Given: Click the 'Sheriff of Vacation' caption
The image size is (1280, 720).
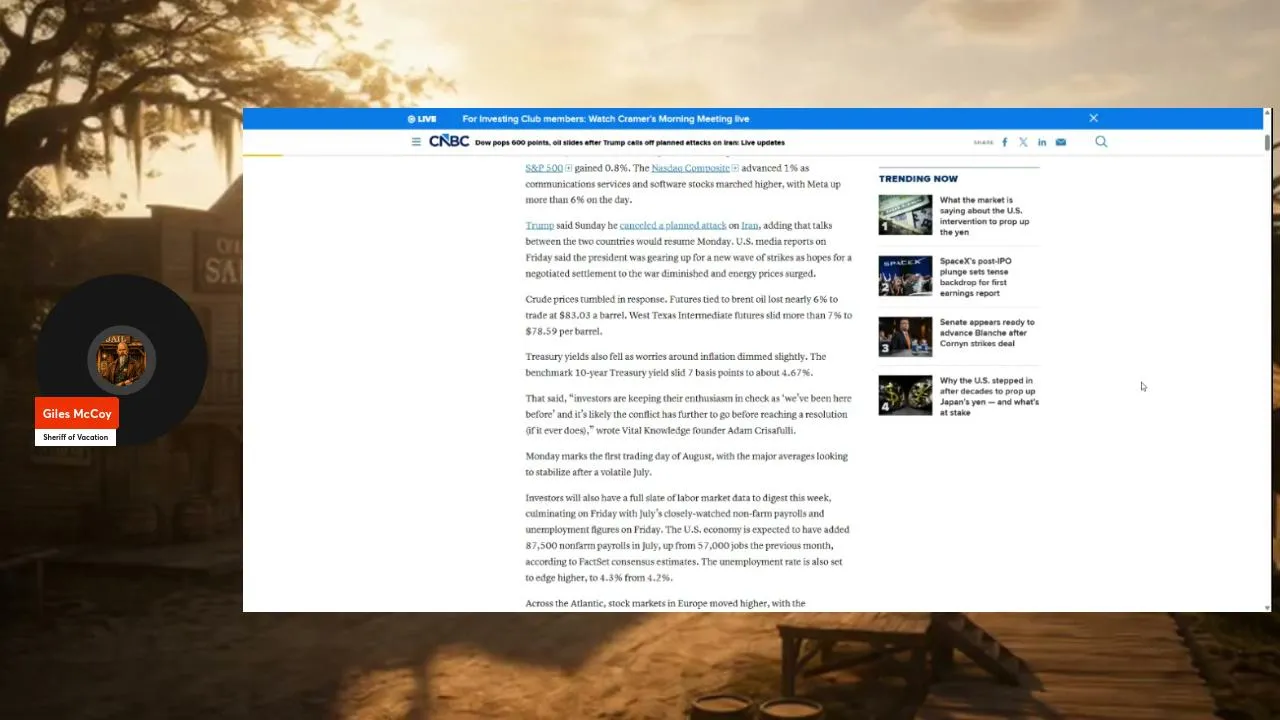Looking at the screenshot, I should click(x=76, y=437).
